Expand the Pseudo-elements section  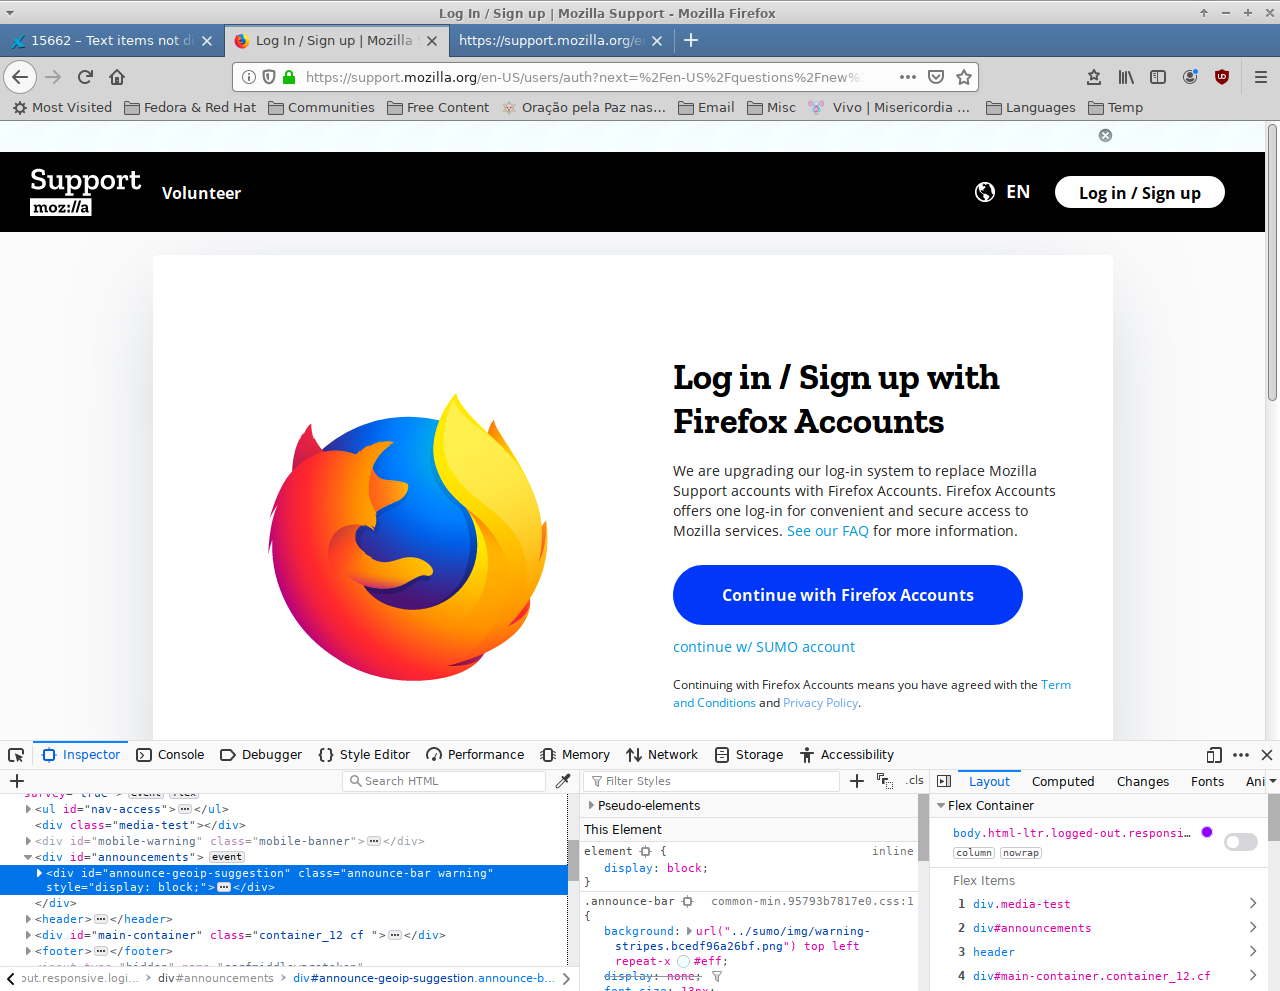(591, 805)
